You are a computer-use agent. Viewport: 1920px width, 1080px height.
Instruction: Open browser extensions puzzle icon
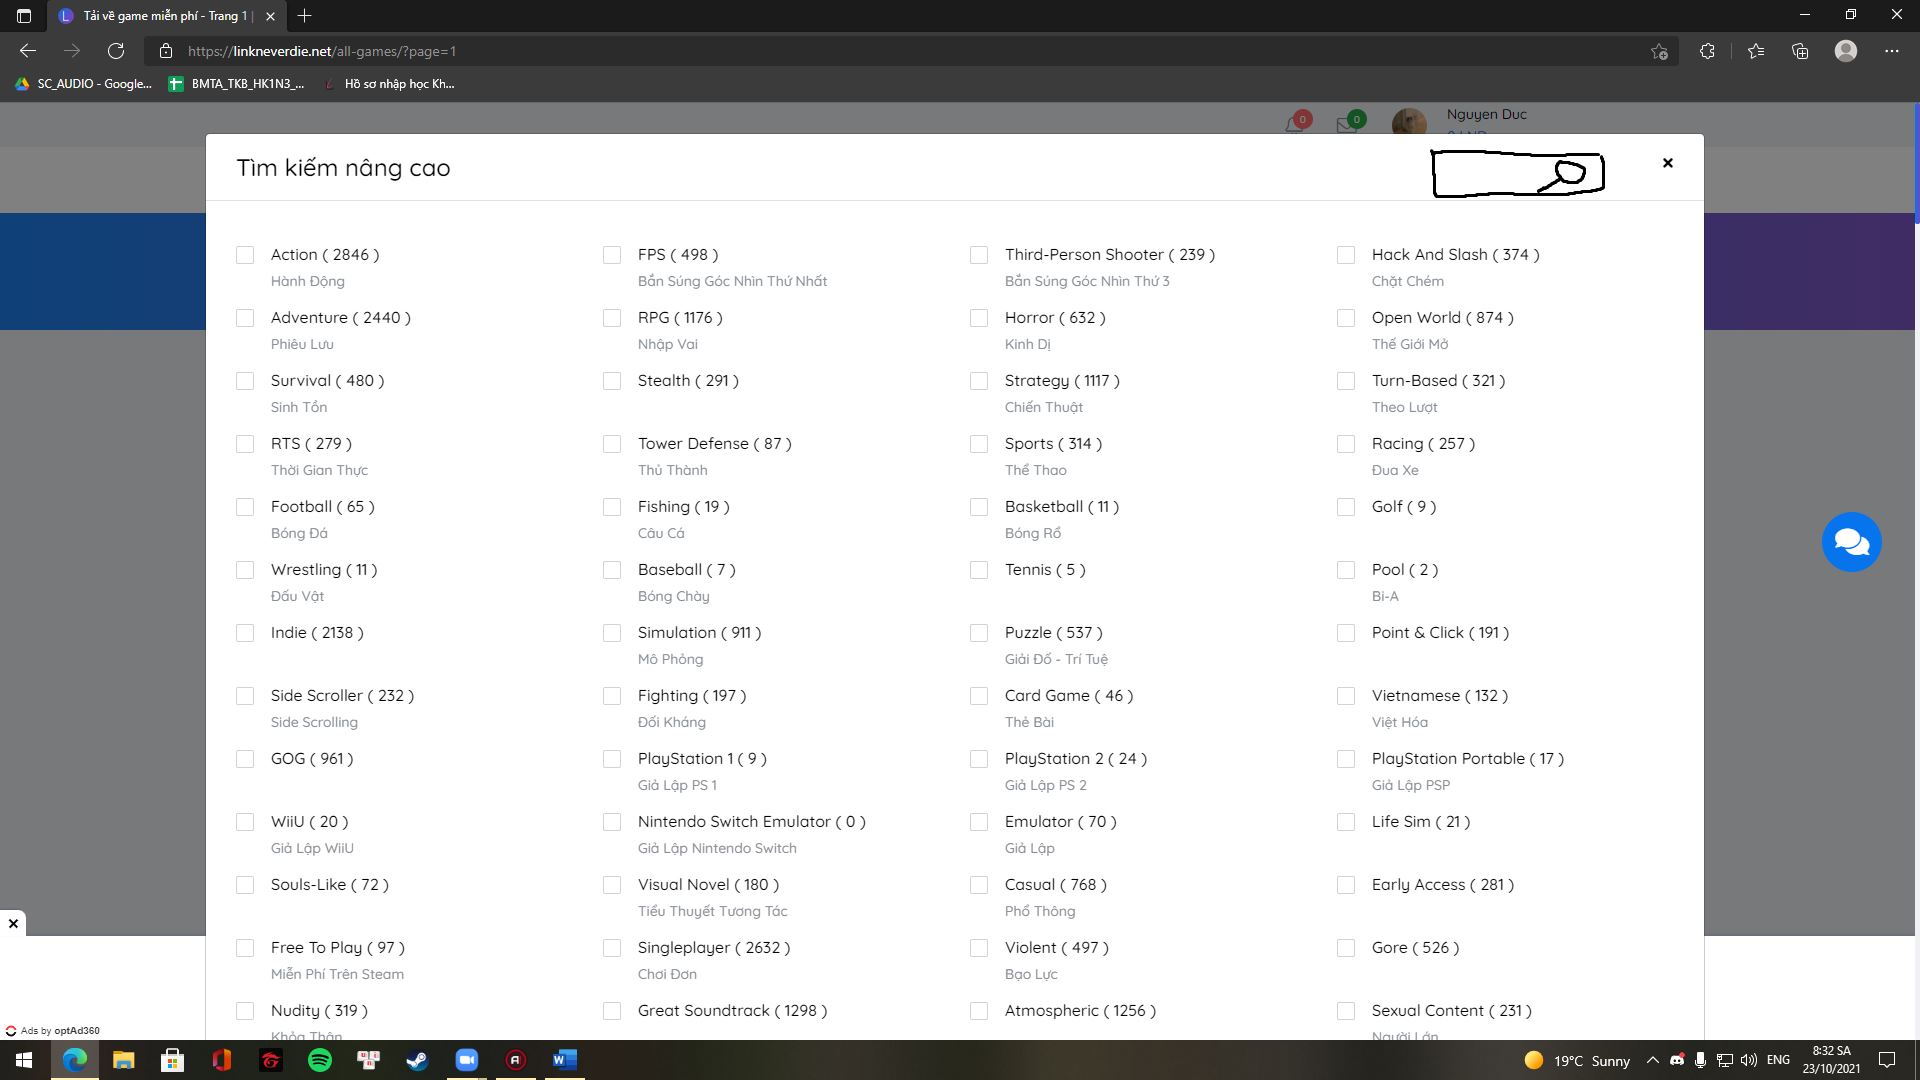(x=1707, y=51)
